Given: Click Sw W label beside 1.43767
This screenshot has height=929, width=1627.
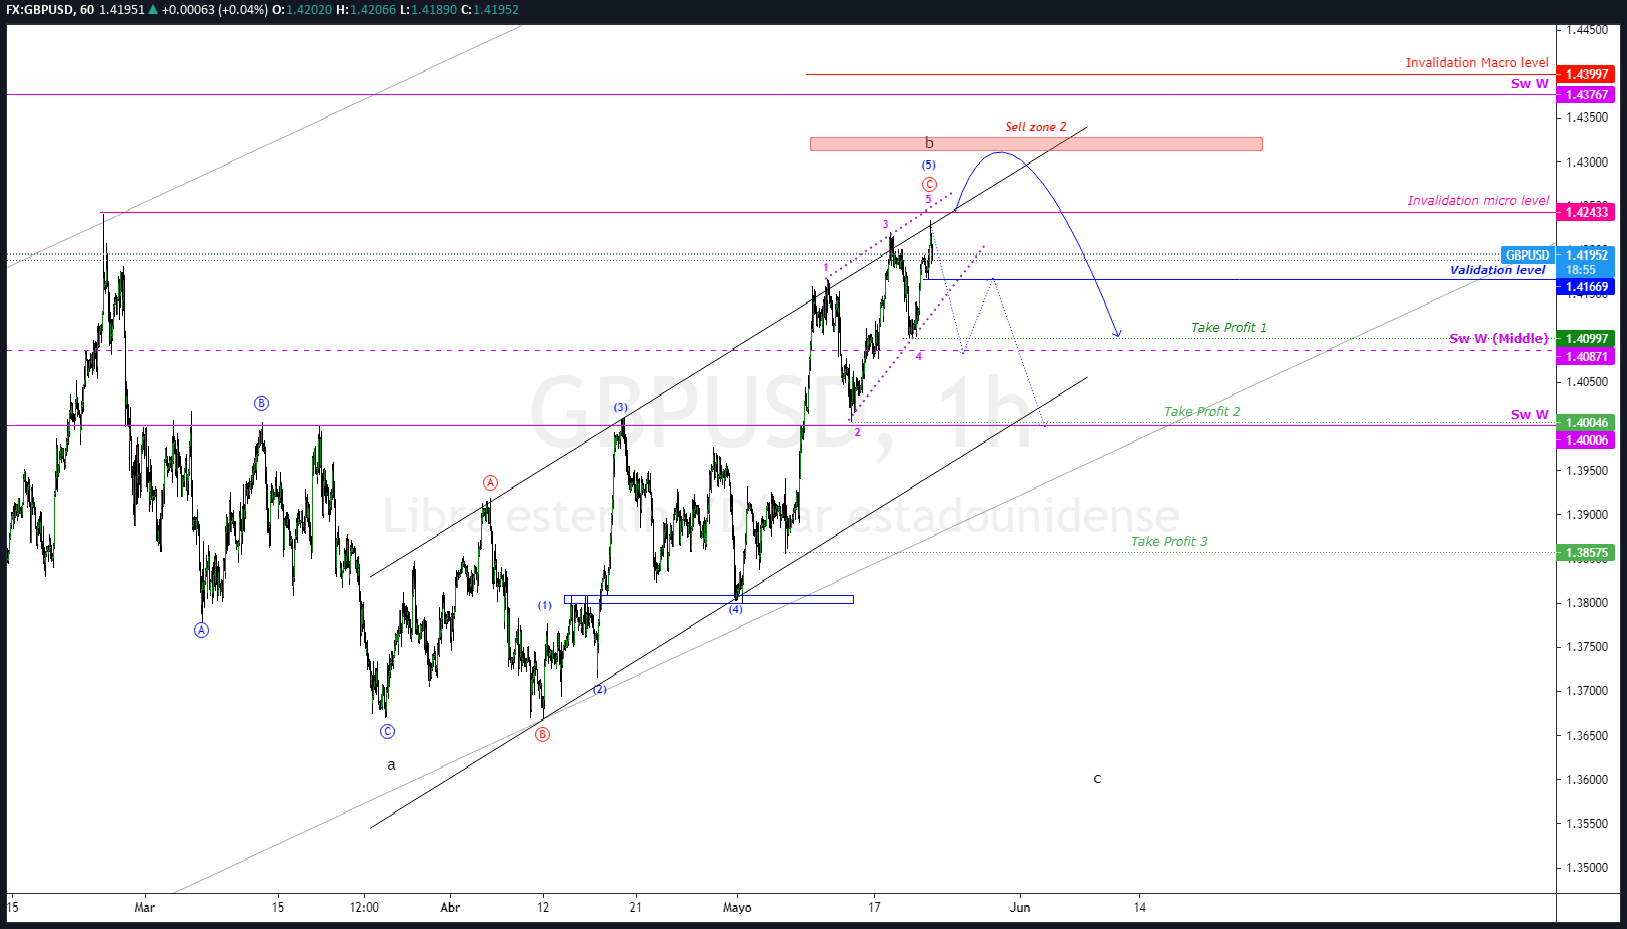Looking at the screenshot, I should 1530,83.
